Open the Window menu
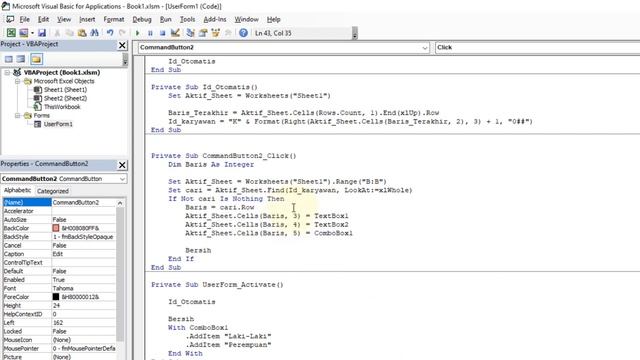 coord(246,19)
